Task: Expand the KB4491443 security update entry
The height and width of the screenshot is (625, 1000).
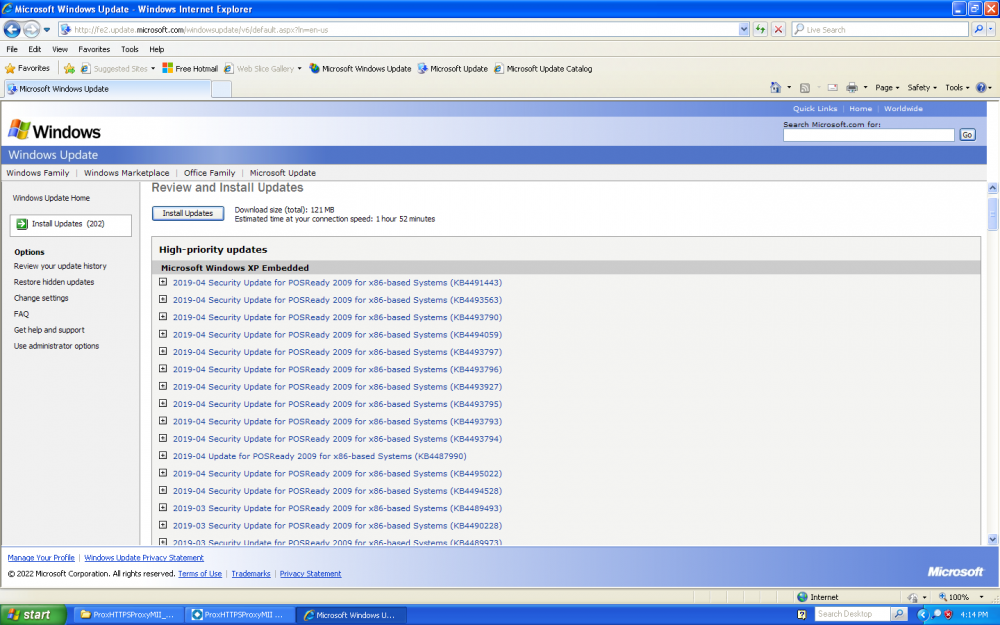Action: click(163, 283)
